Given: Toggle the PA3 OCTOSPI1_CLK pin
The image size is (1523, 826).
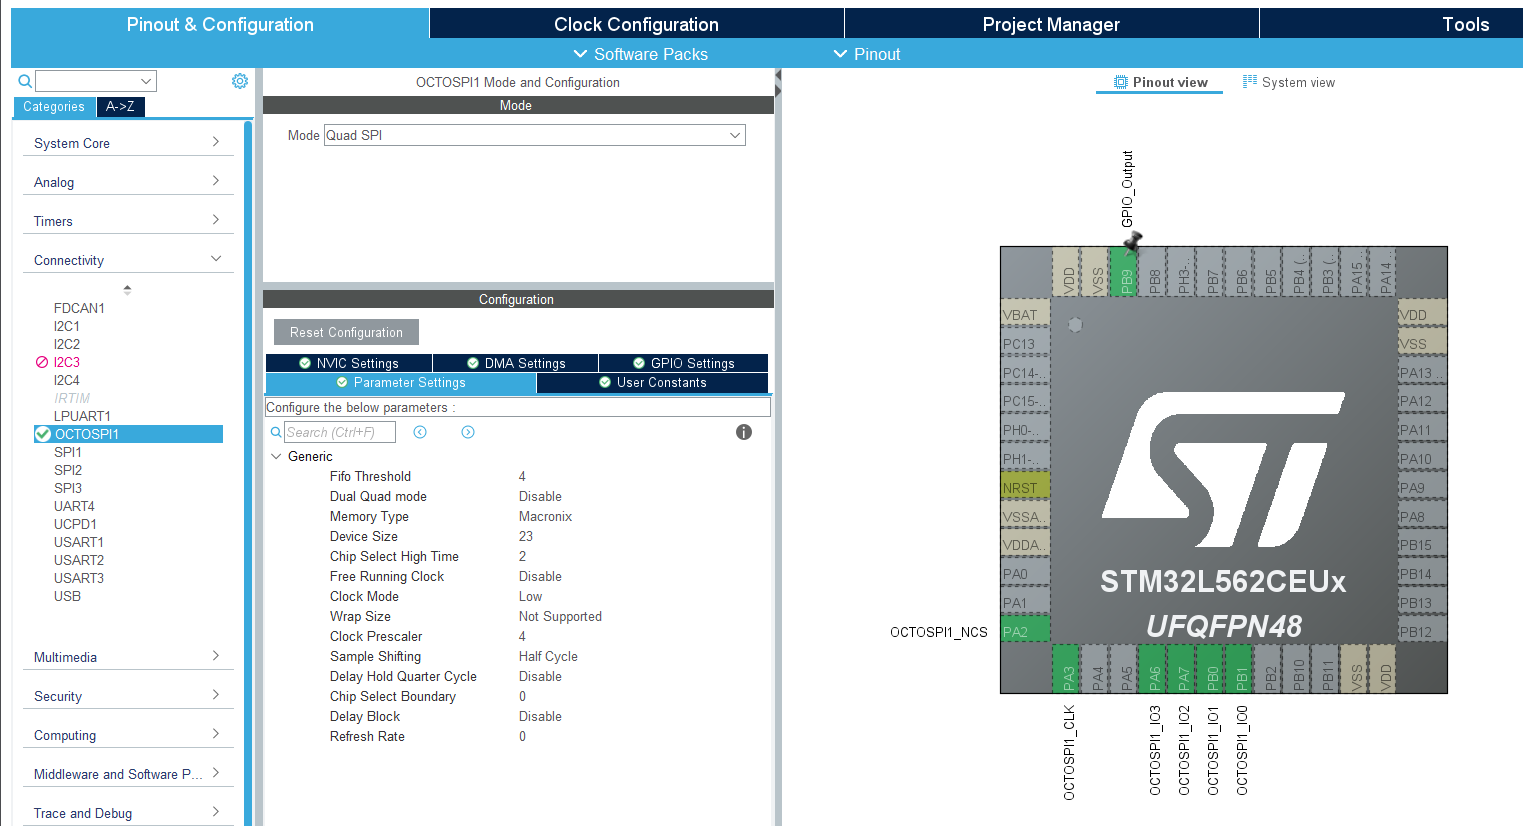Looking at the screenshot, I should click(x=1066, y=670).
